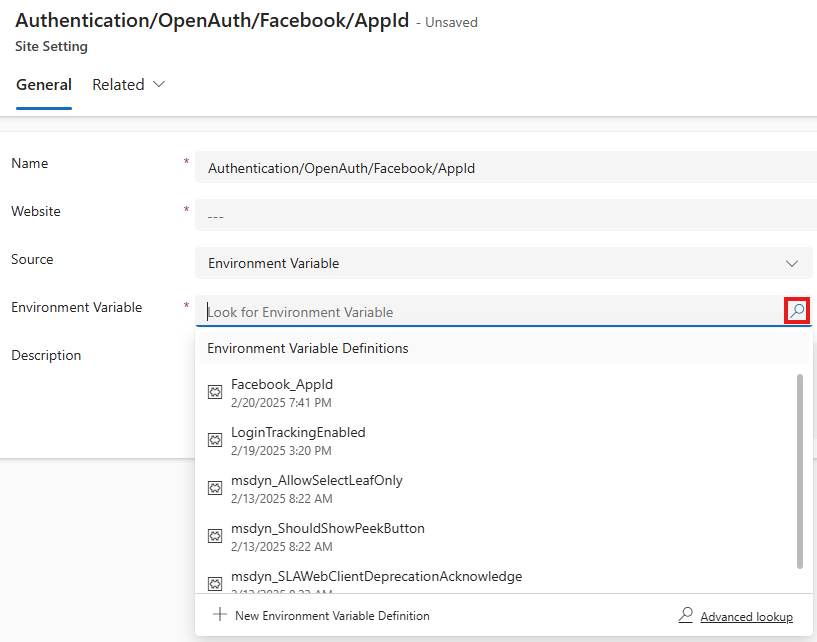Click the Source field label
817x642 pixels.
[32, 259]
